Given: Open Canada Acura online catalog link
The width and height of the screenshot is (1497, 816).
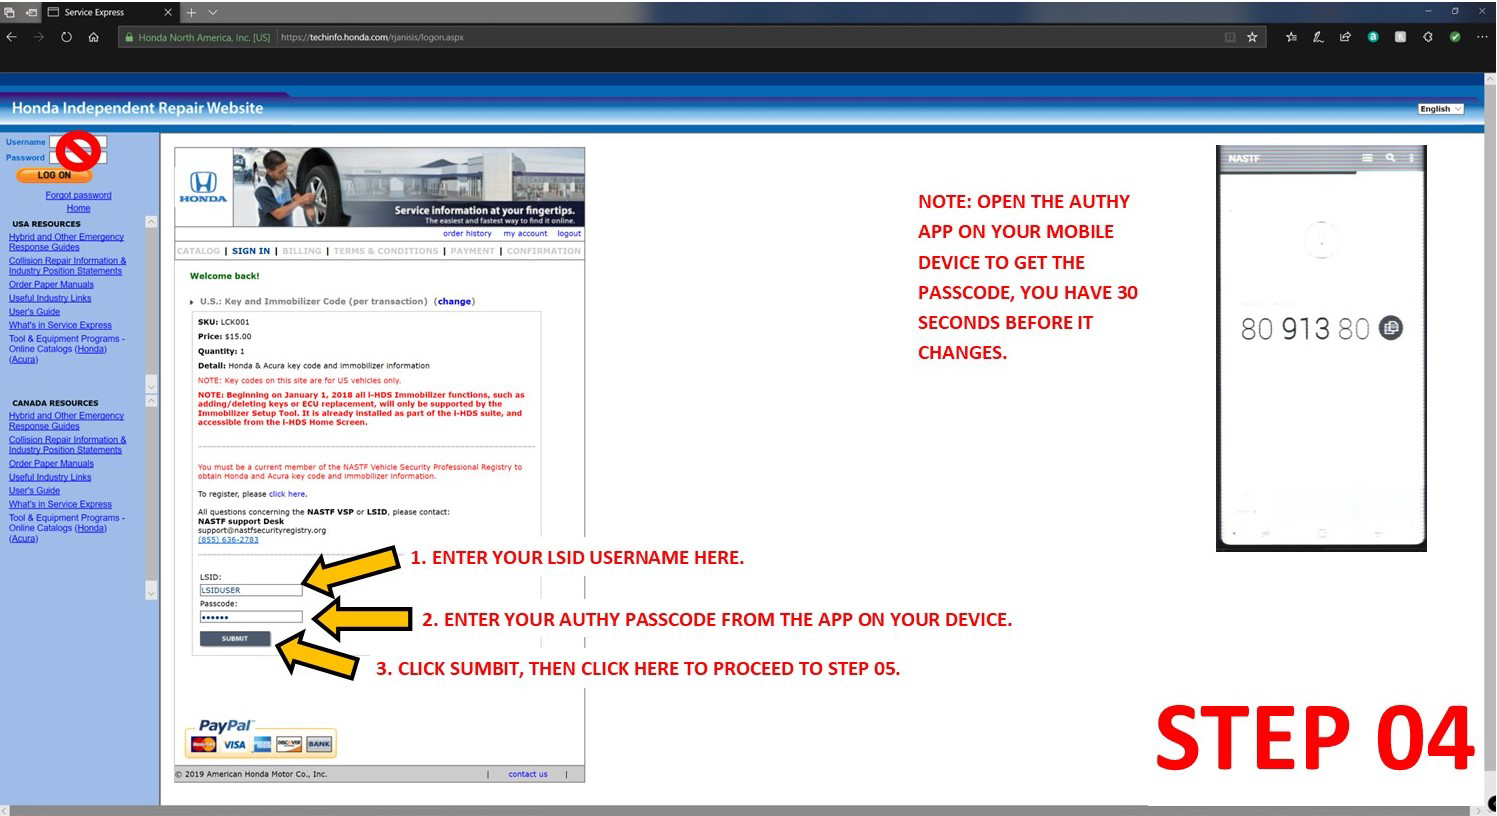Looking at the screenshot, I should point(23,539).
